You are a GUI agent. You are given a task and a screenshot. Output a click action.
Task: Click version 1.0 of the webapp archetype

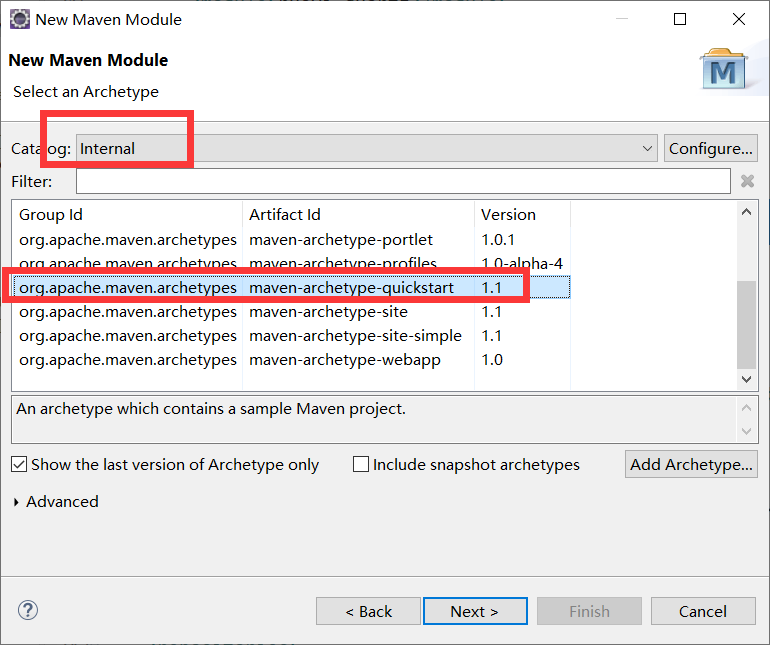(492, 360)
